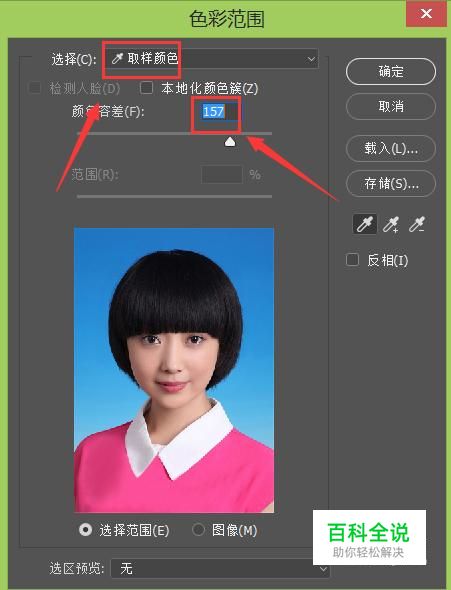The height and width of the screenshot is (590, 451).
Task: Expand the 选区预览 dropdown showing 无
Action: point(220,568)
